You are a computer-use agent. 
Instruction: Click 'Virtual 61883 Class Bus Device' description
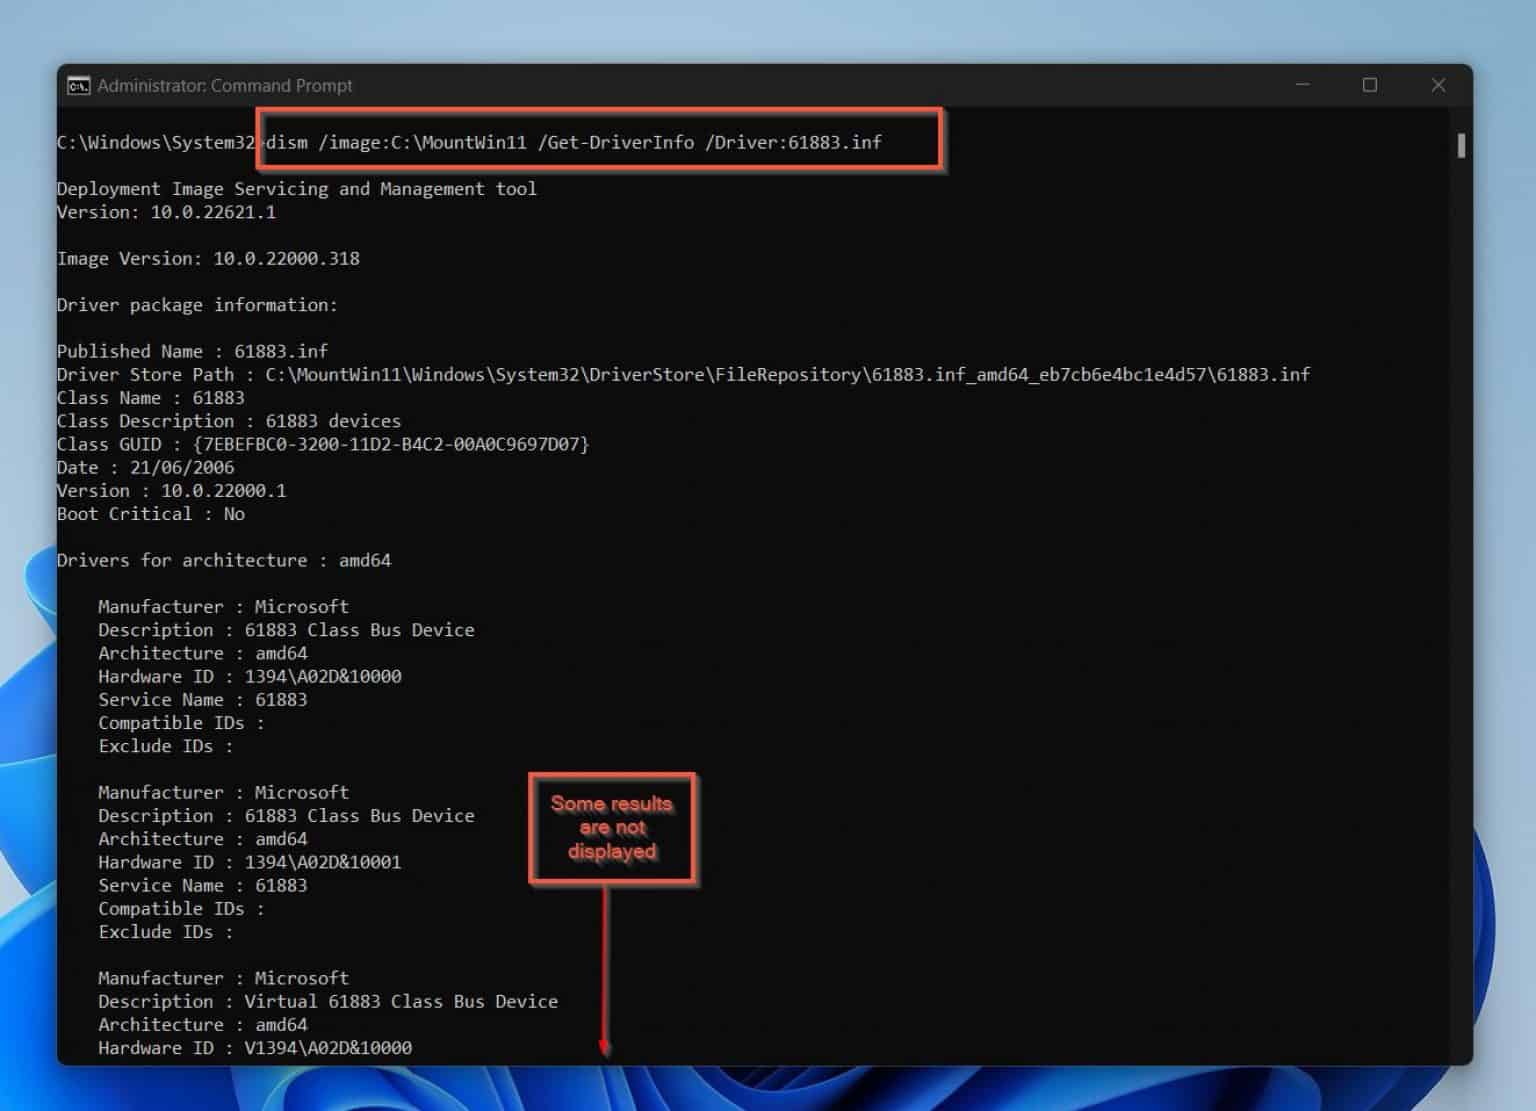[400, 1001]
